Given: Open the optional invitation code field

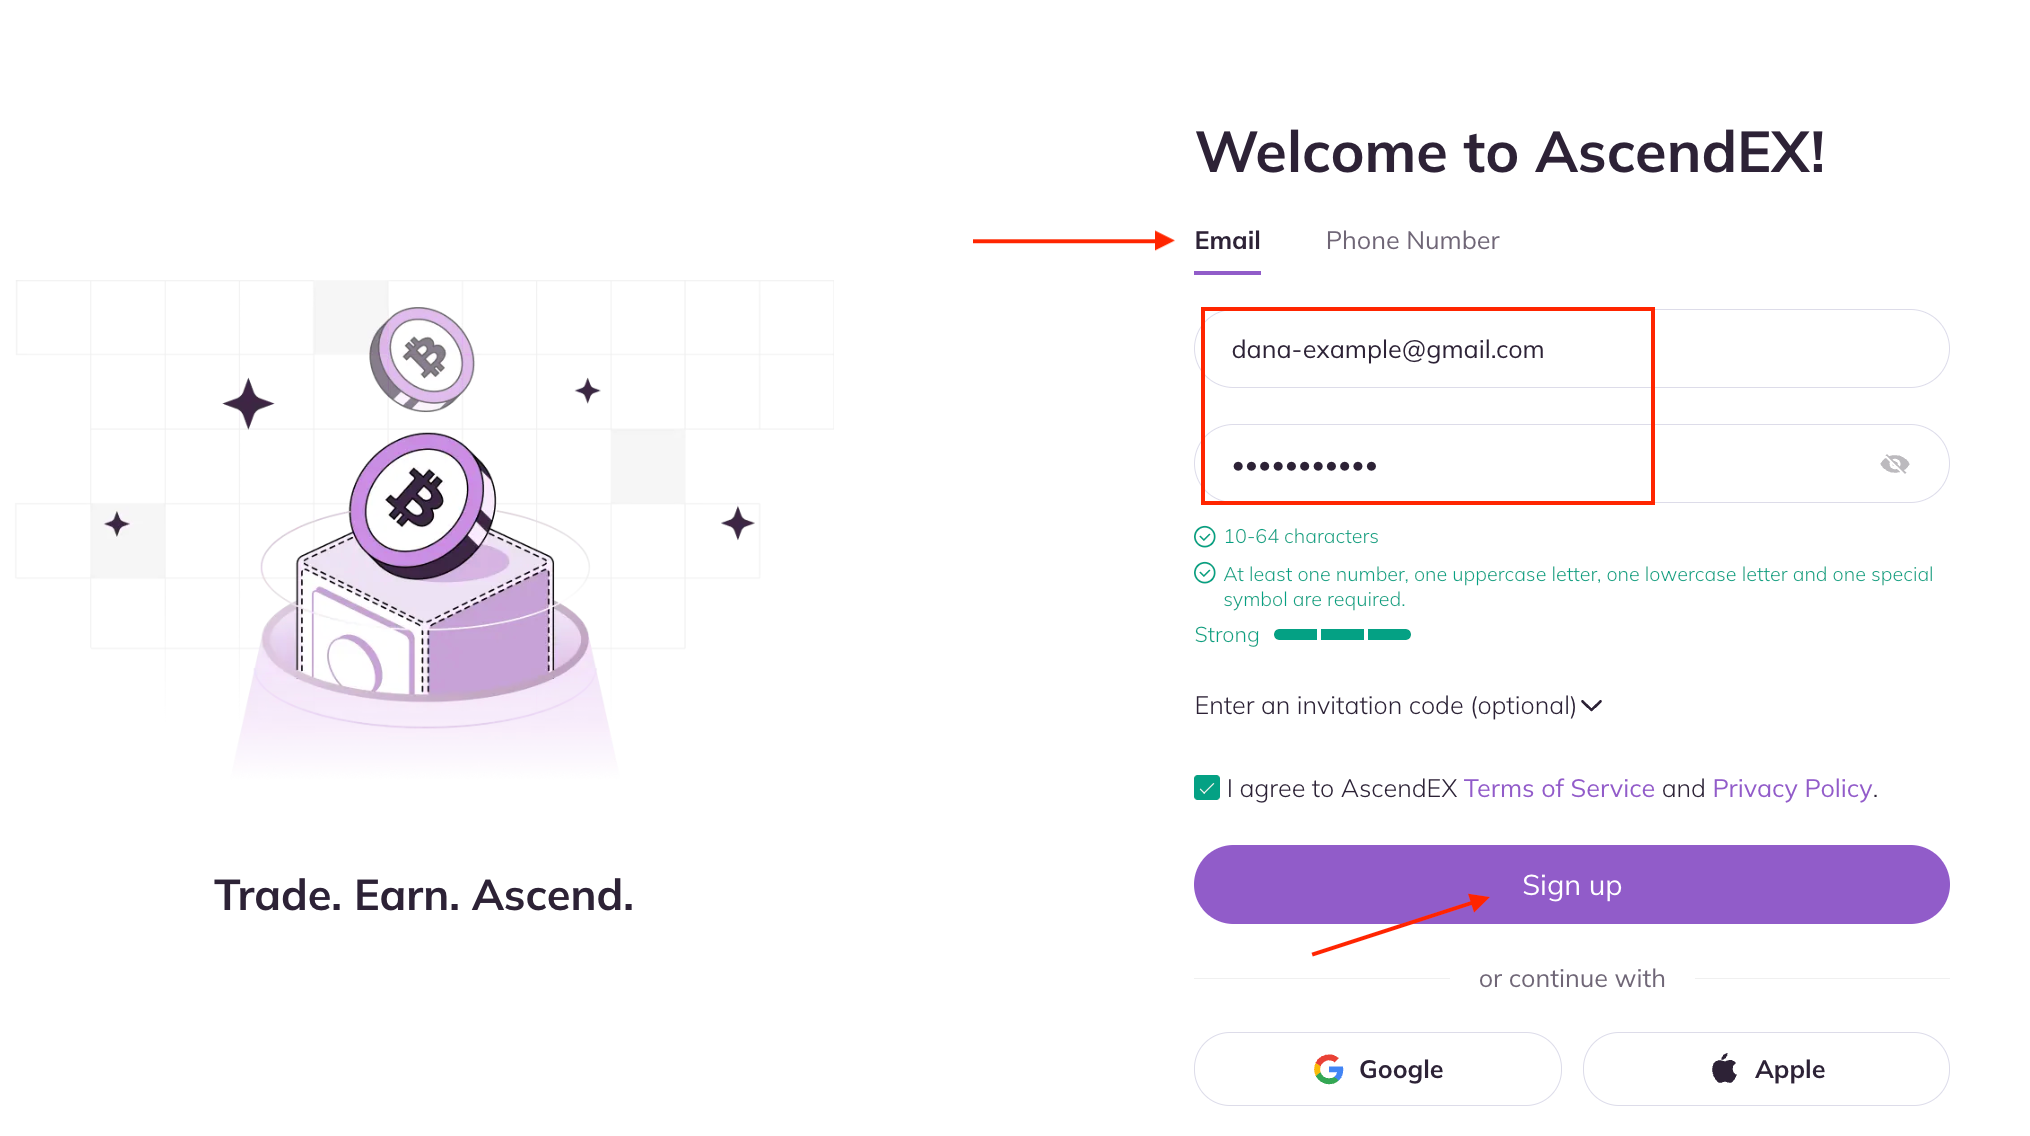Looking at the screenshot, I should (1385, 706).
